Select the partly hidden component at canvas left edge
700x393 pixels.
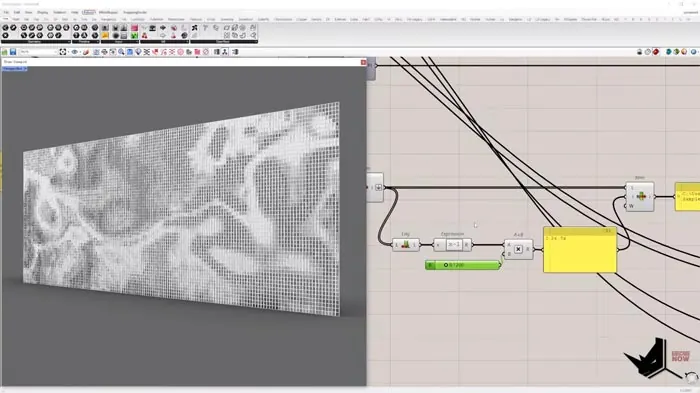click(x=375, y=188)
